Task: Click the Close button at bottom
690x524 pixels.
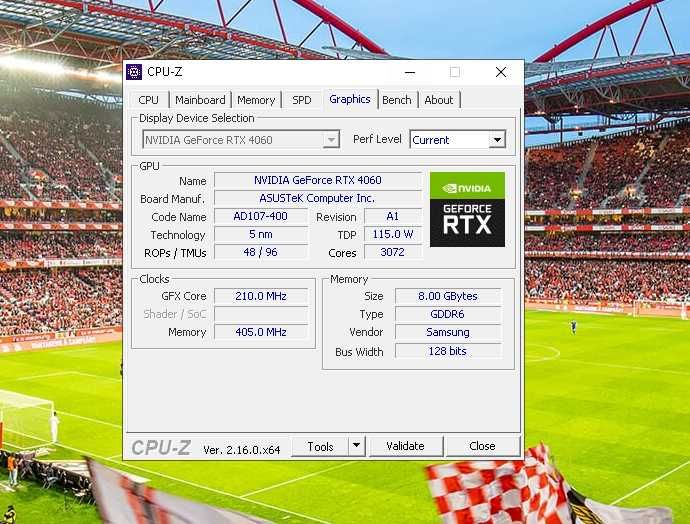Action: 482,447
